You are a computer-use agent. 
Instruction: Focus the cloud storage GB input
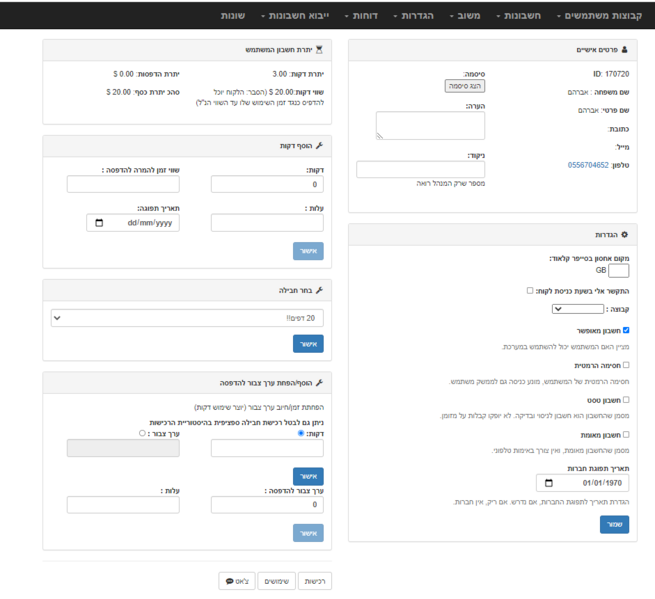pos(619,270)
